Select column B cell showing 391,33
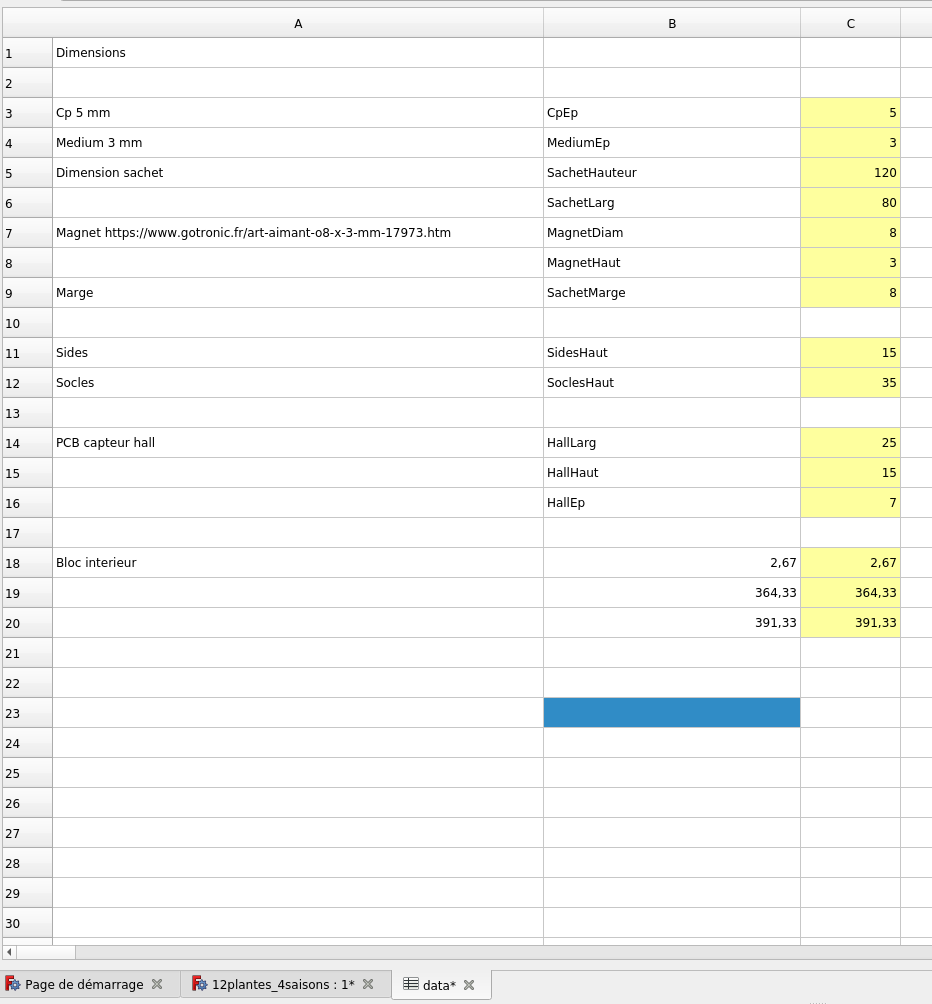Screen dimensions: 932x1004 [671, 623]
